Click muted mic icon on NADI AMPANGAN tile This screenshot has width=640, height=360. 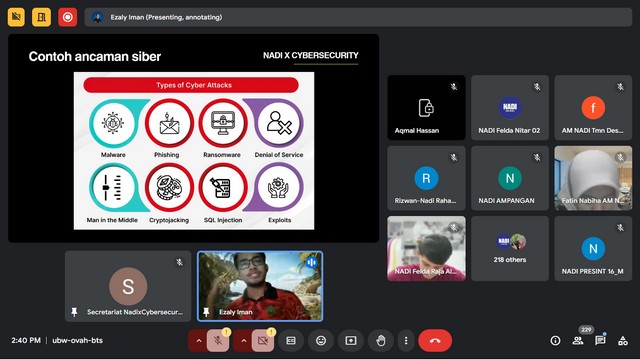[x=537, y=157]
